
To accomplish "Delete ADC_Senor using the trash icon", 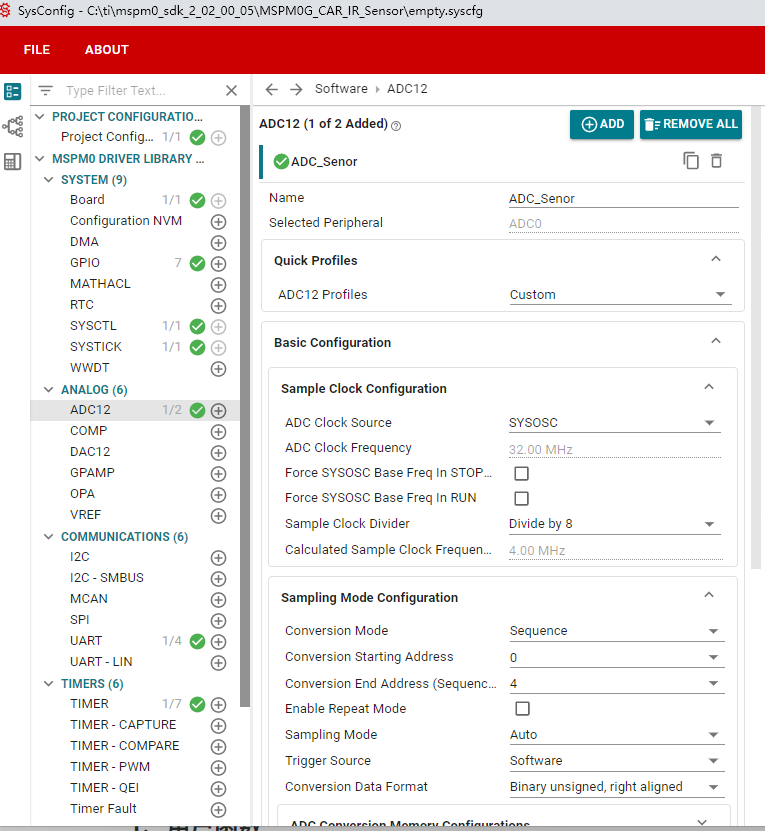I will pos(716,161).
